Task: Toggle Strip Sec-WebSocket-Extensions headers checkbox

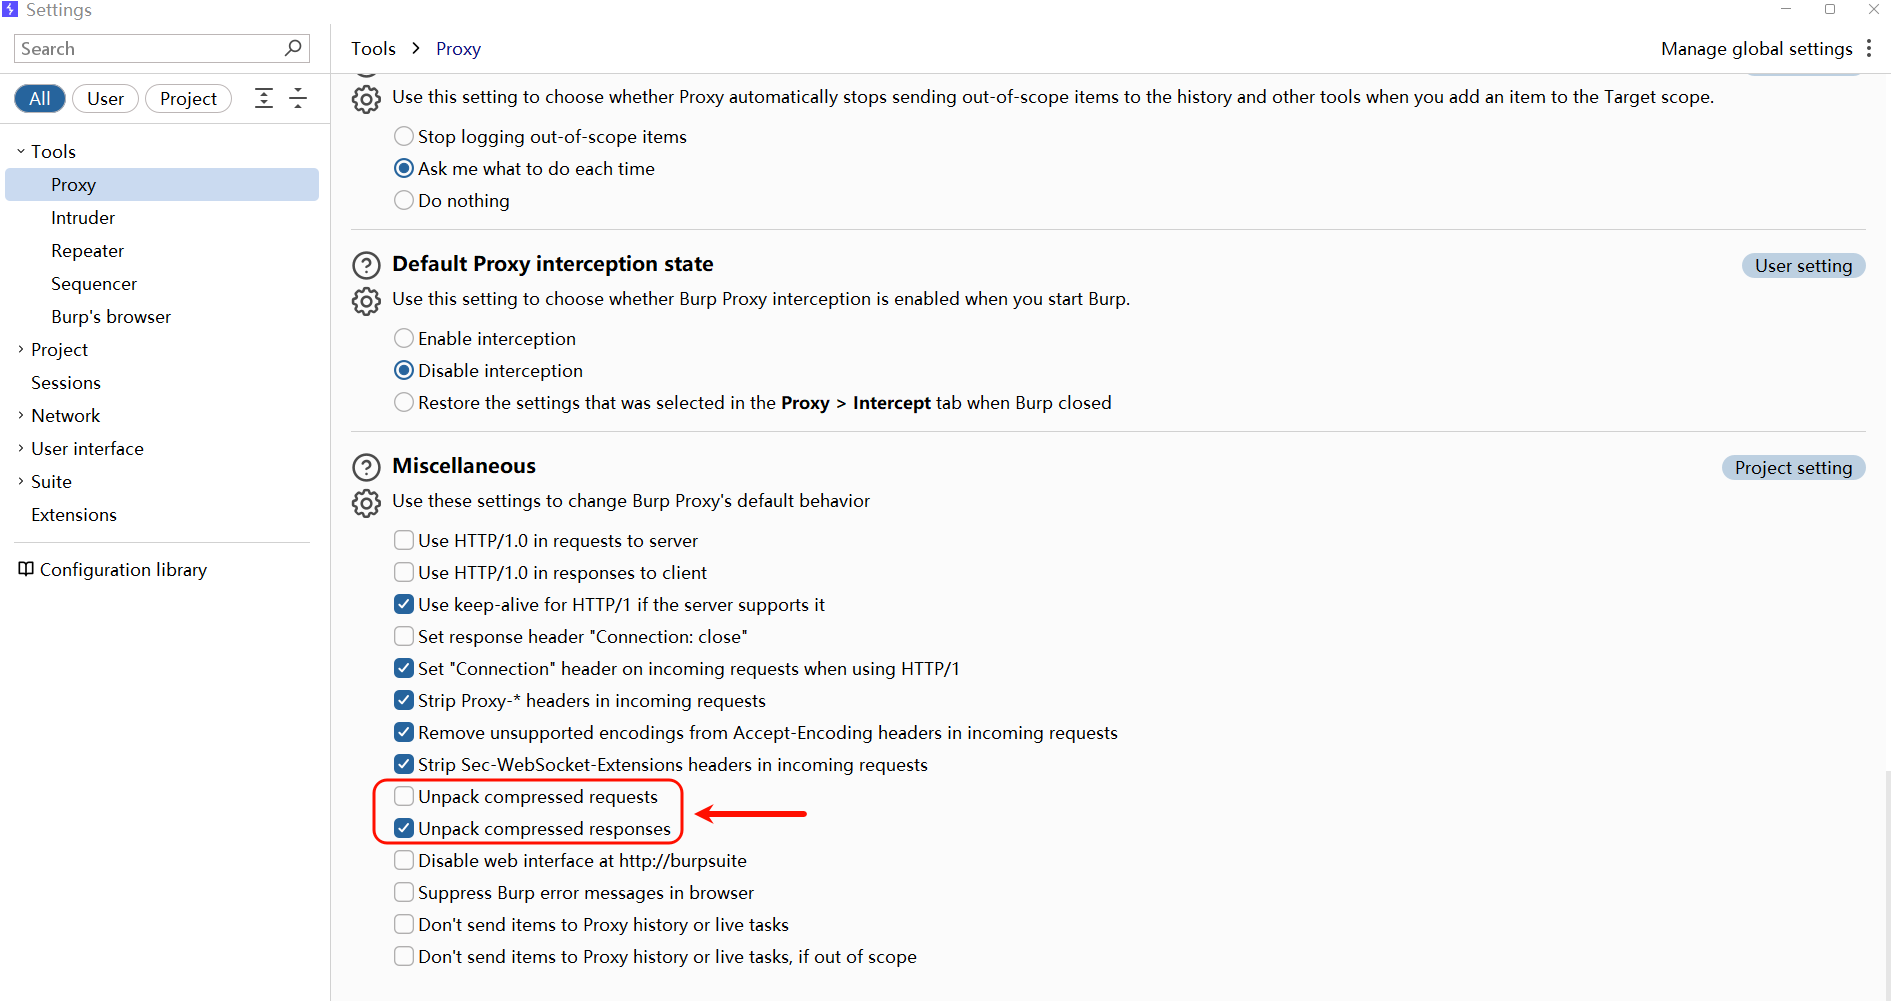Action: coord(404,764)
